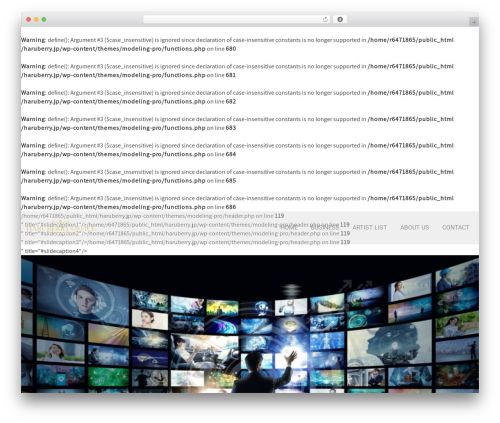Click the browser reload icon
The image size is (500, 423).
coord(325,20)
